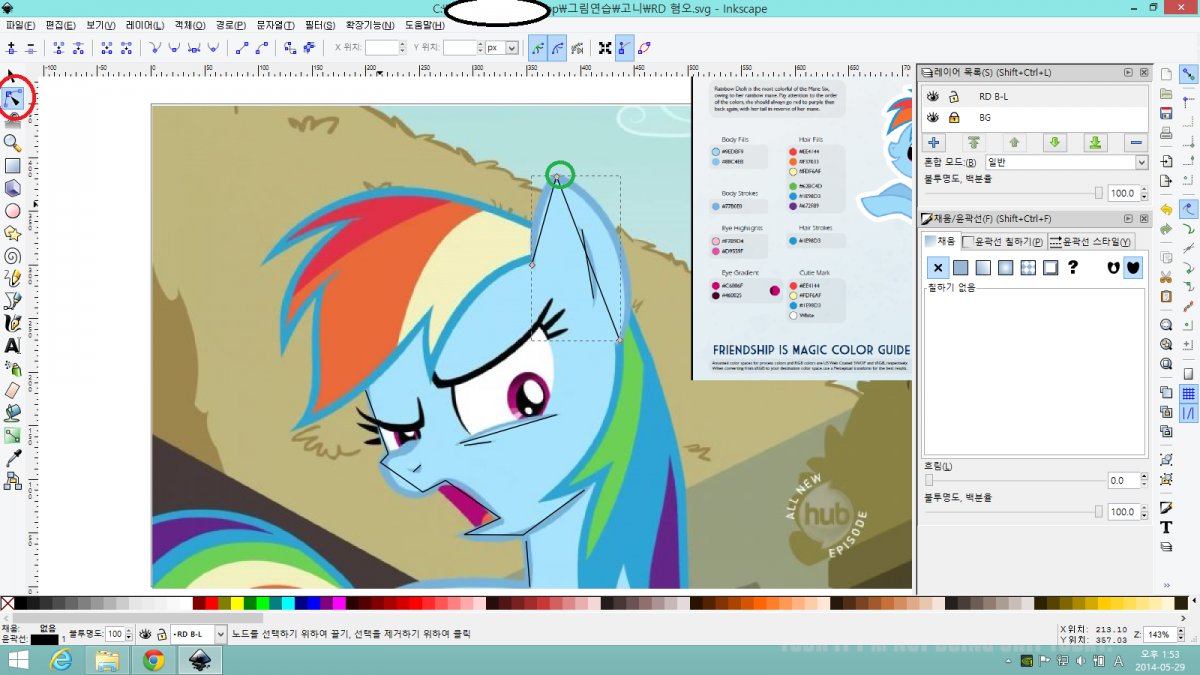Select Radial gradient fill button
This screenshot has height=675, width=1200.
click(x=1005, y=267)
